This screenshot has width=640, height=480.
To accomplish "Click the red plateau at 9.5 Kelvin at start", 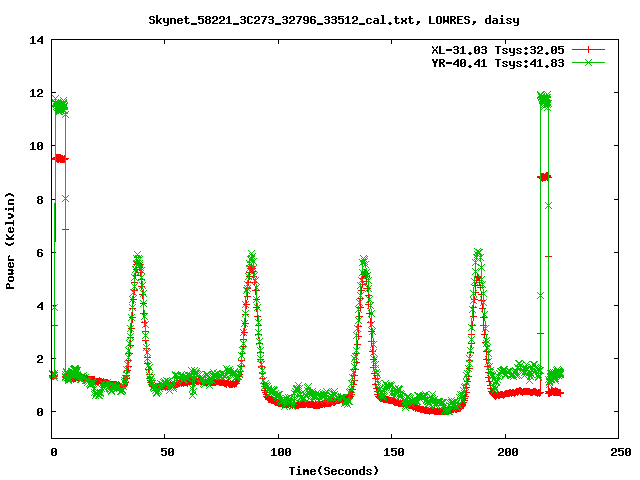I will point(60,159).
